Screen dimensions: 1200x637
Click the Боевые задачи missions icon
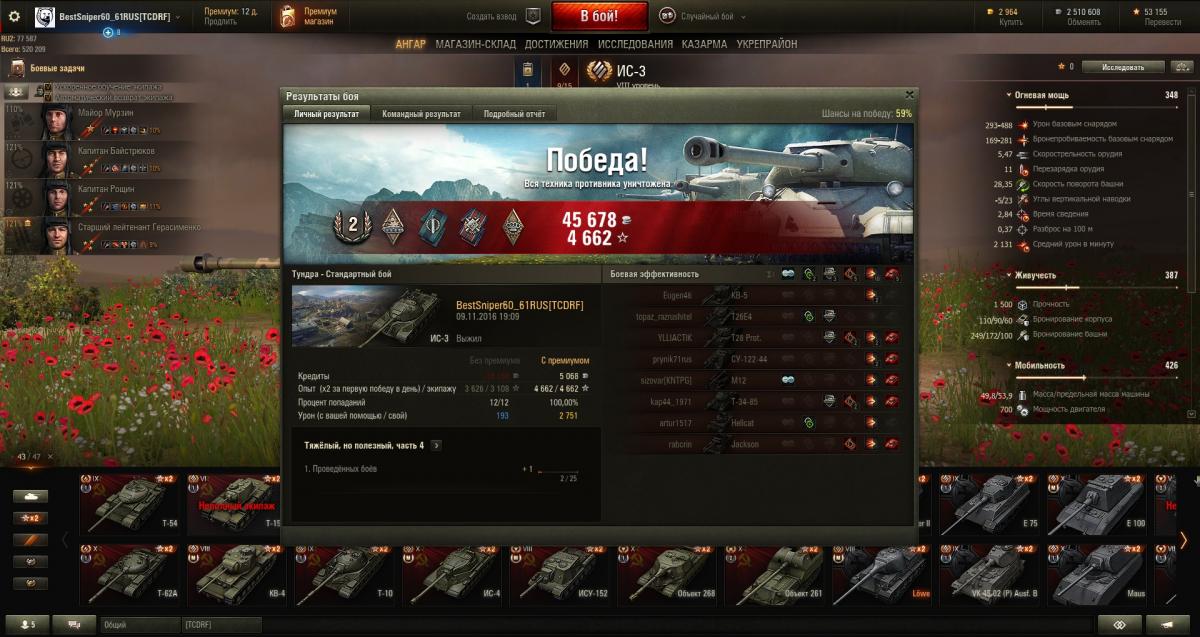(x=18, y=68)
